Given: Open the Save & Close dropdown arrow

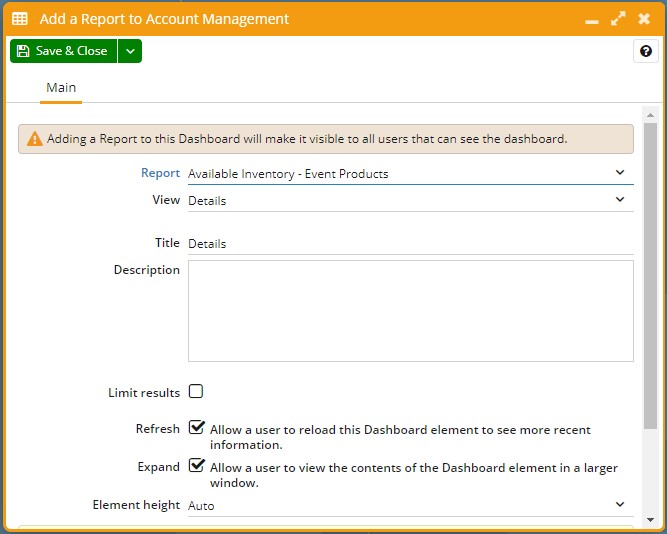Looking at the screenshot, I should (130, 51).
